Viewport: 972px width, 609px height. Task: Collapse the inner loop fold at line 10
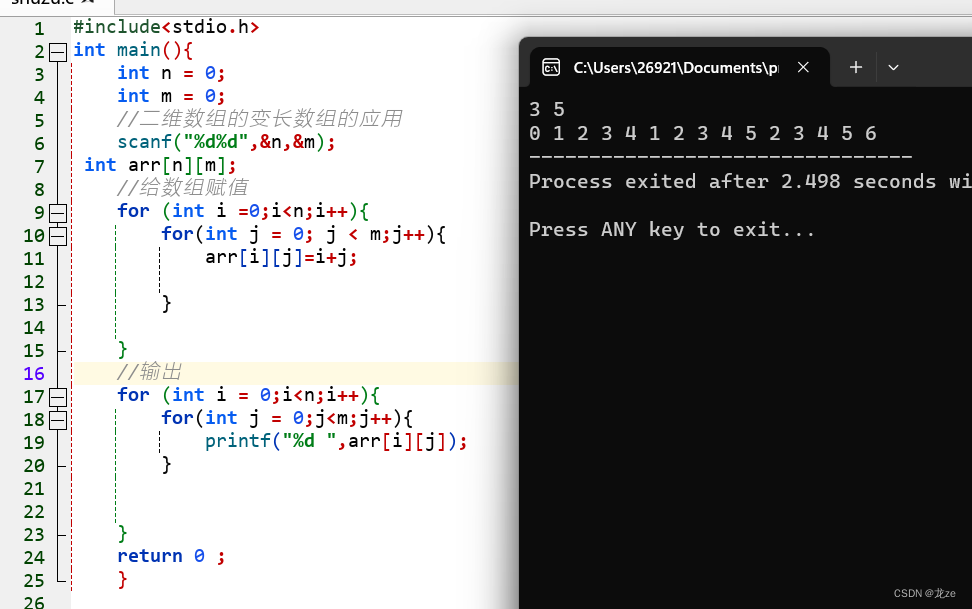(58, 236)
